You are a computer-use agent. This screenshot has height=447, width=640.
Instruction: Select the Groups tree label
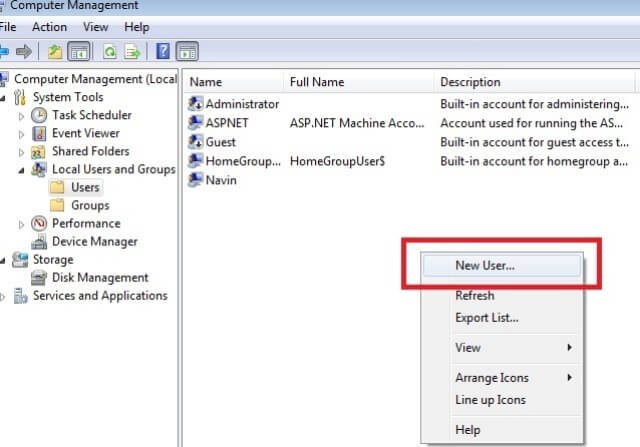(90, 205)
